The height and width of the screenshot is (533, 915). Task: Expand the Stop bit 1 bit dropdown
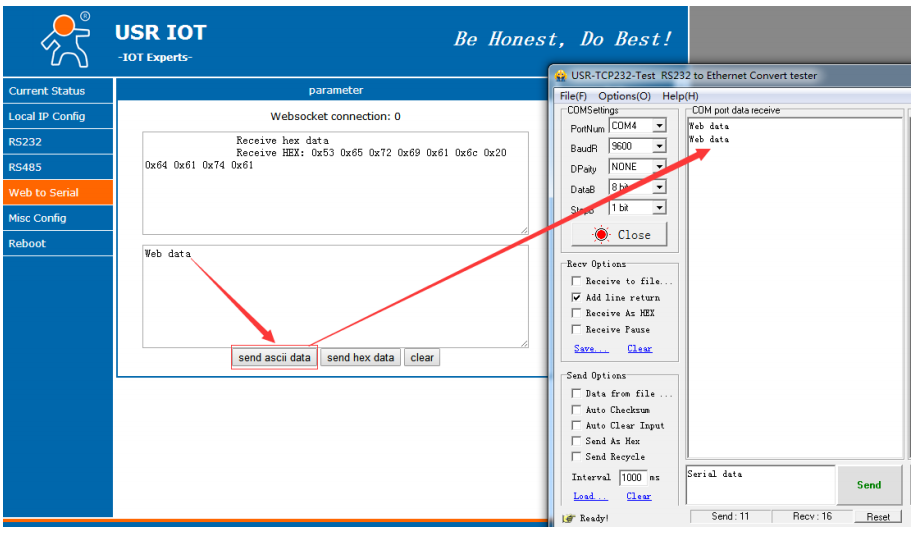[x=659, y=207]
